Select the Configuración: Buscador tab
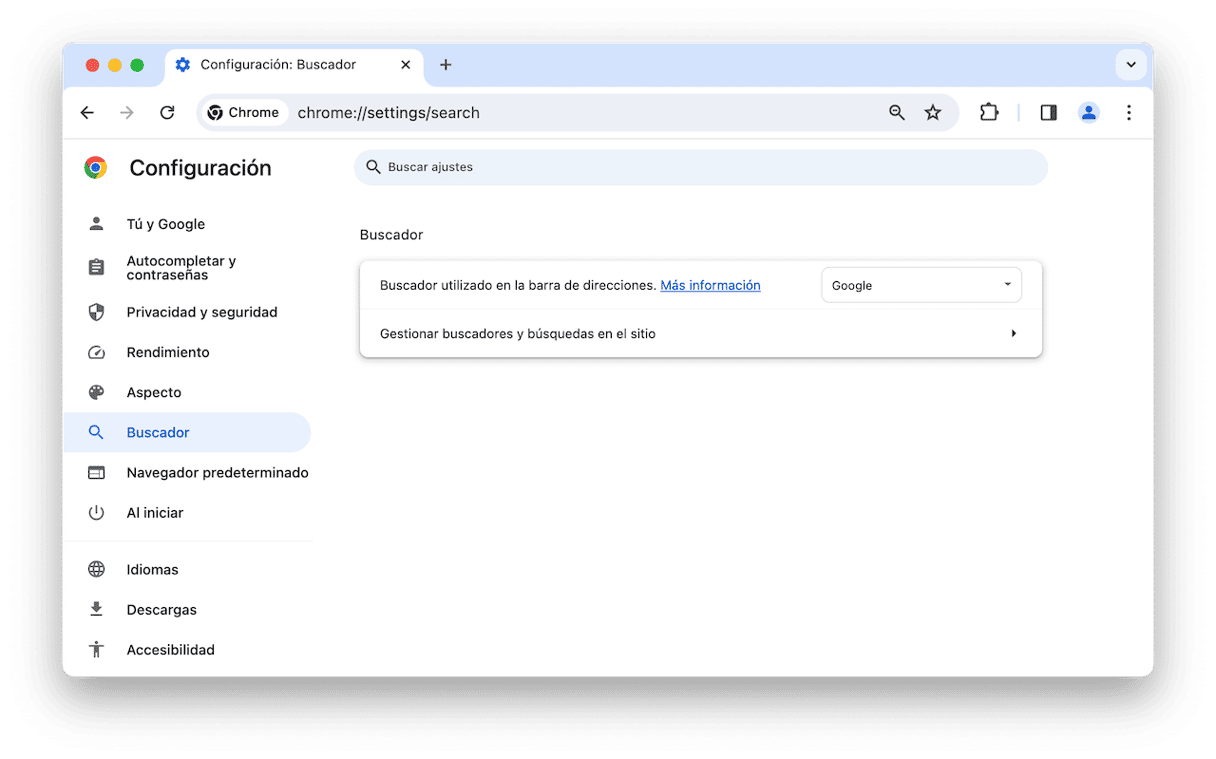The height and width of the screenshot is (759, 1216). (x=294, y=65)
